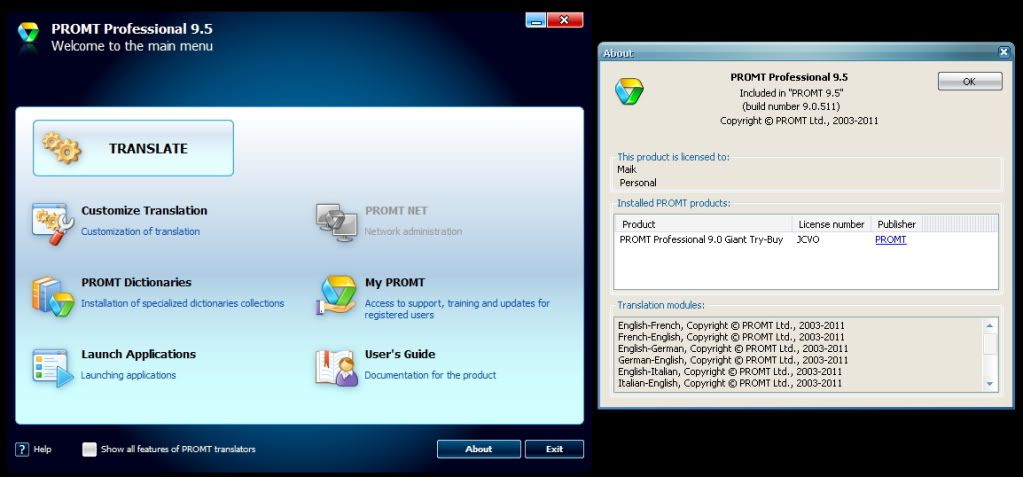The image size is (1023, 477).
Task: Click the My PROMT hand icon
Action: point(337,295)
